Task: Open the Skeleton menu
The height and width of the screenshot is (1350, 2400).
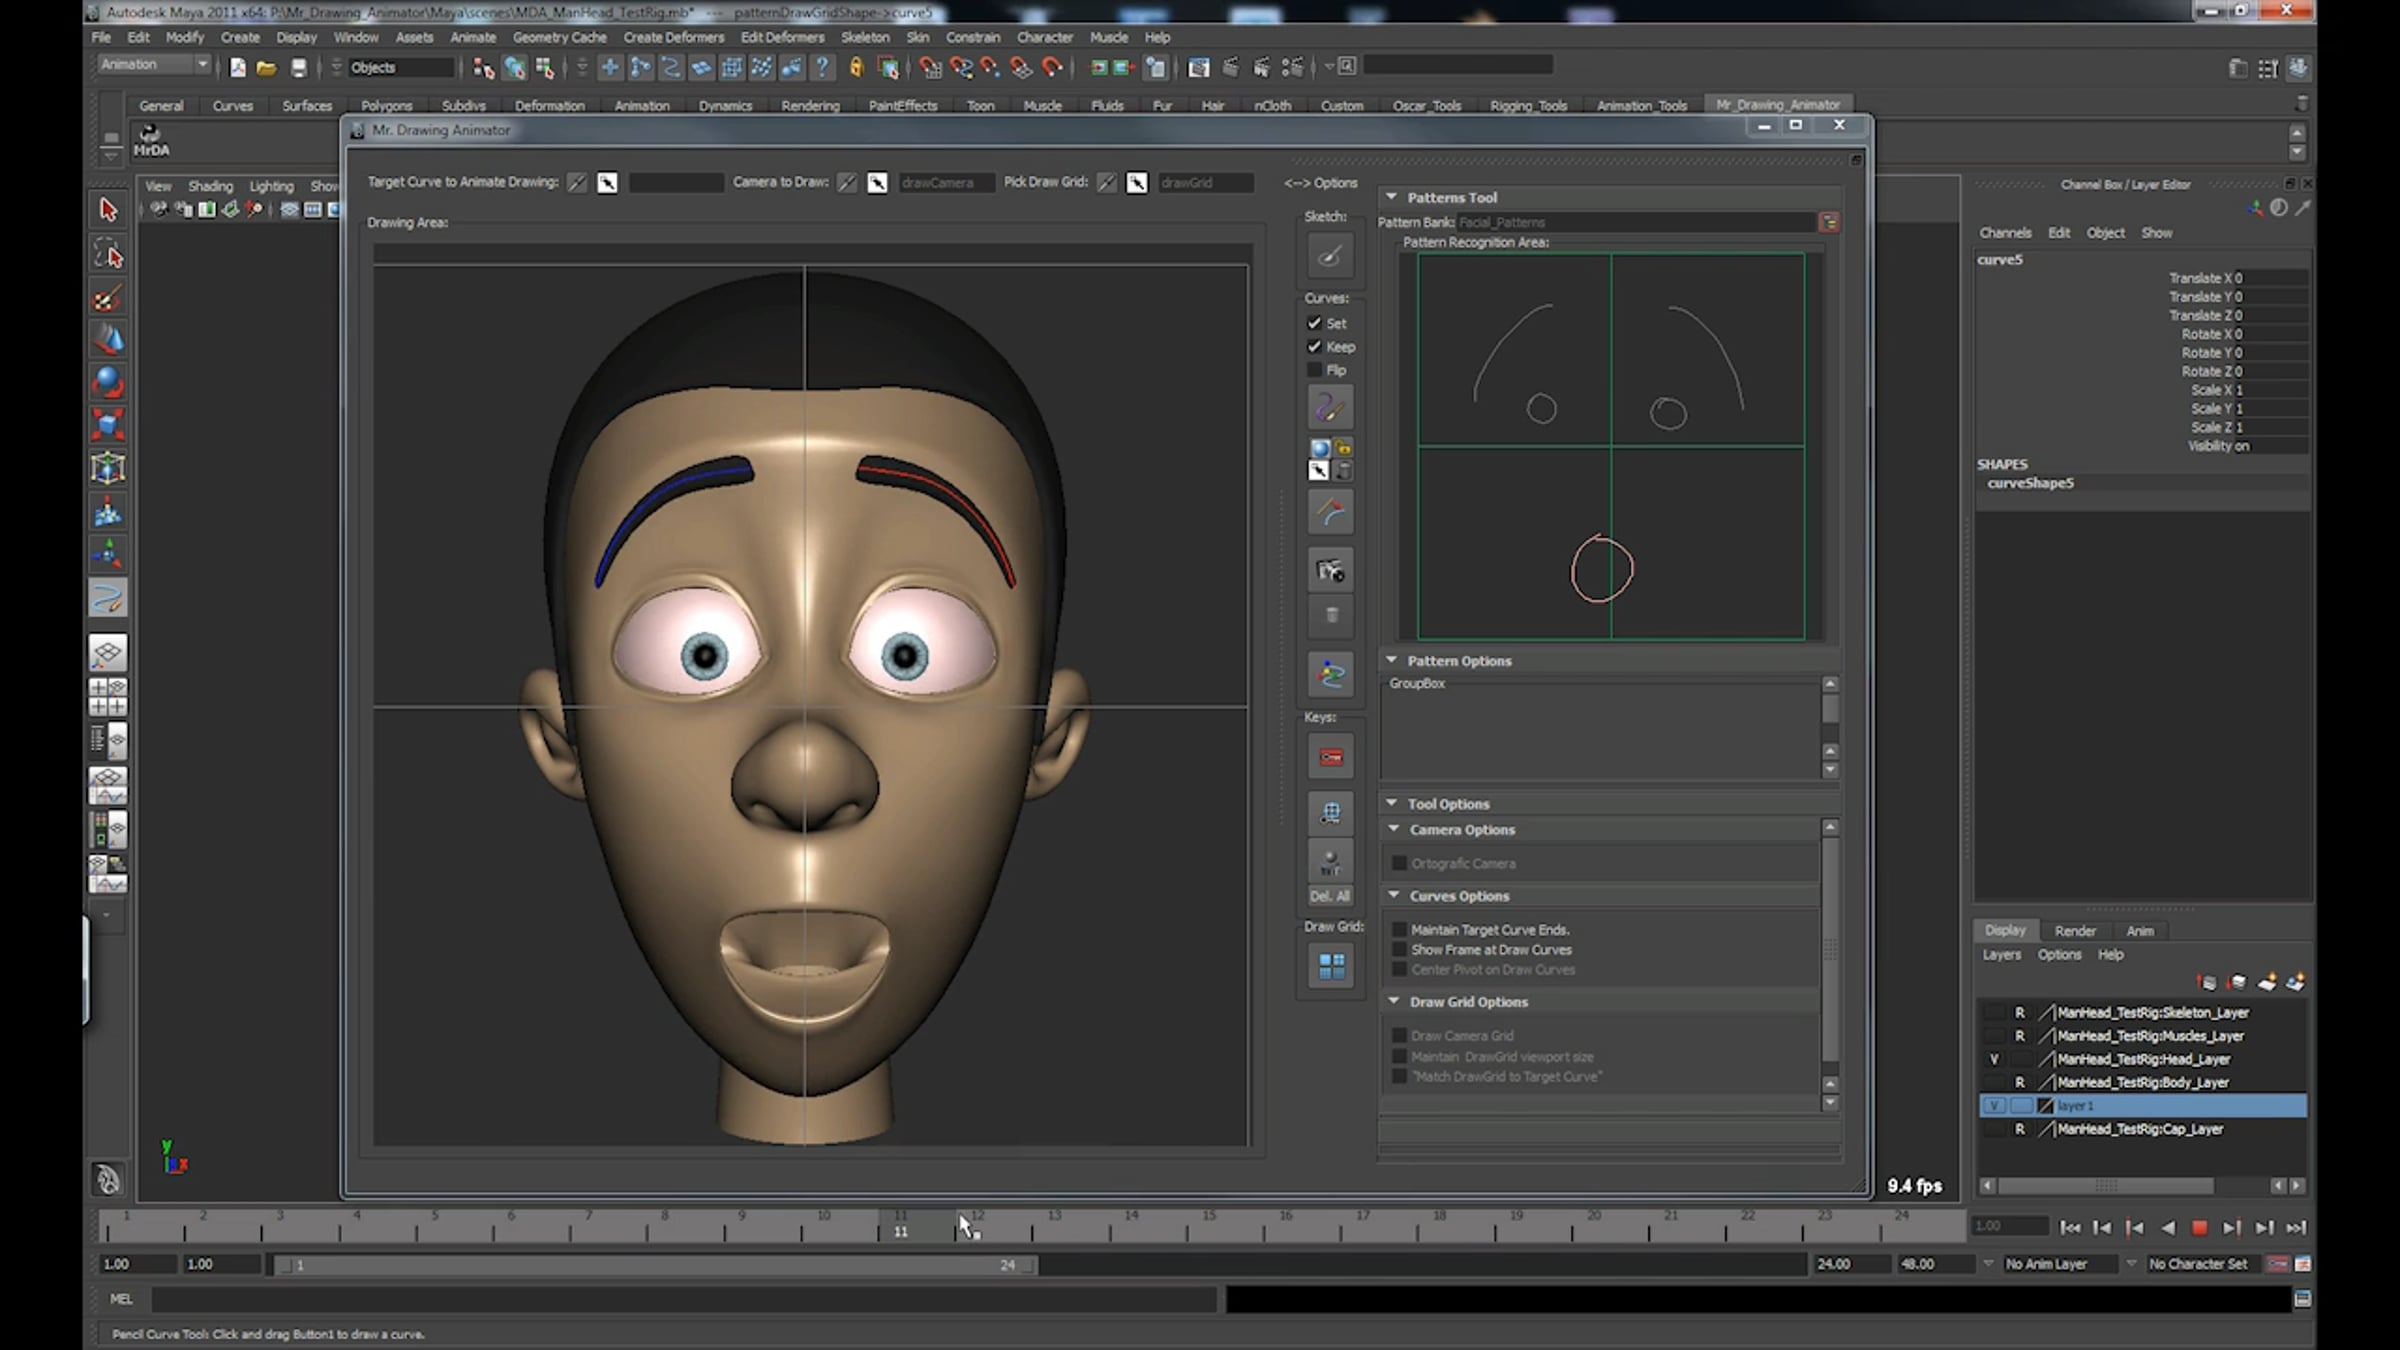Action: (864, 37)
